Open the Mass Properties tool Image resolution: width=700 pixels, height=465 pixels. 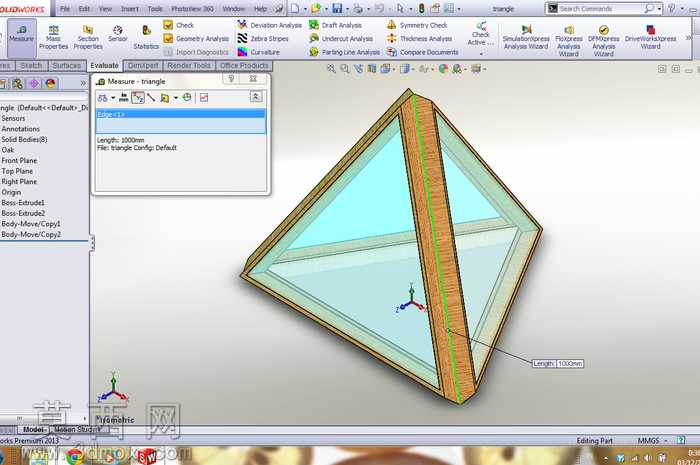click(x=53, y=37)
